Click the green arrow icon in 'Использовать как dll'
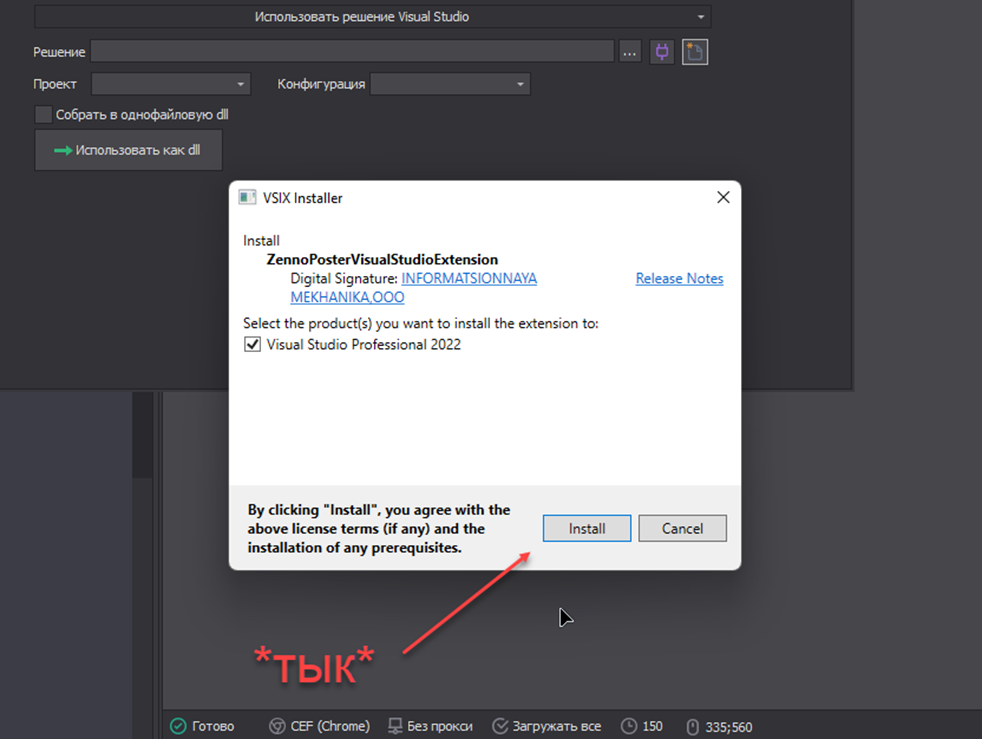 [x=63, y=151]
